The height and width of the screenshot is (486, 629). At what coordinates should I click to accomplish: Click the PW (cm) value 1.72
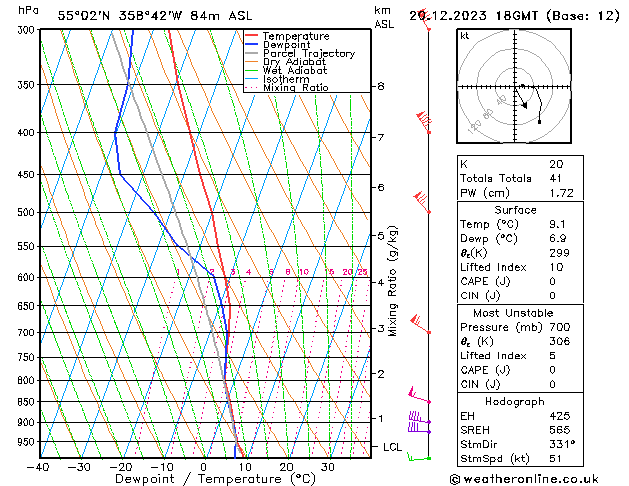pyautogui.click(x=561, y=193)
